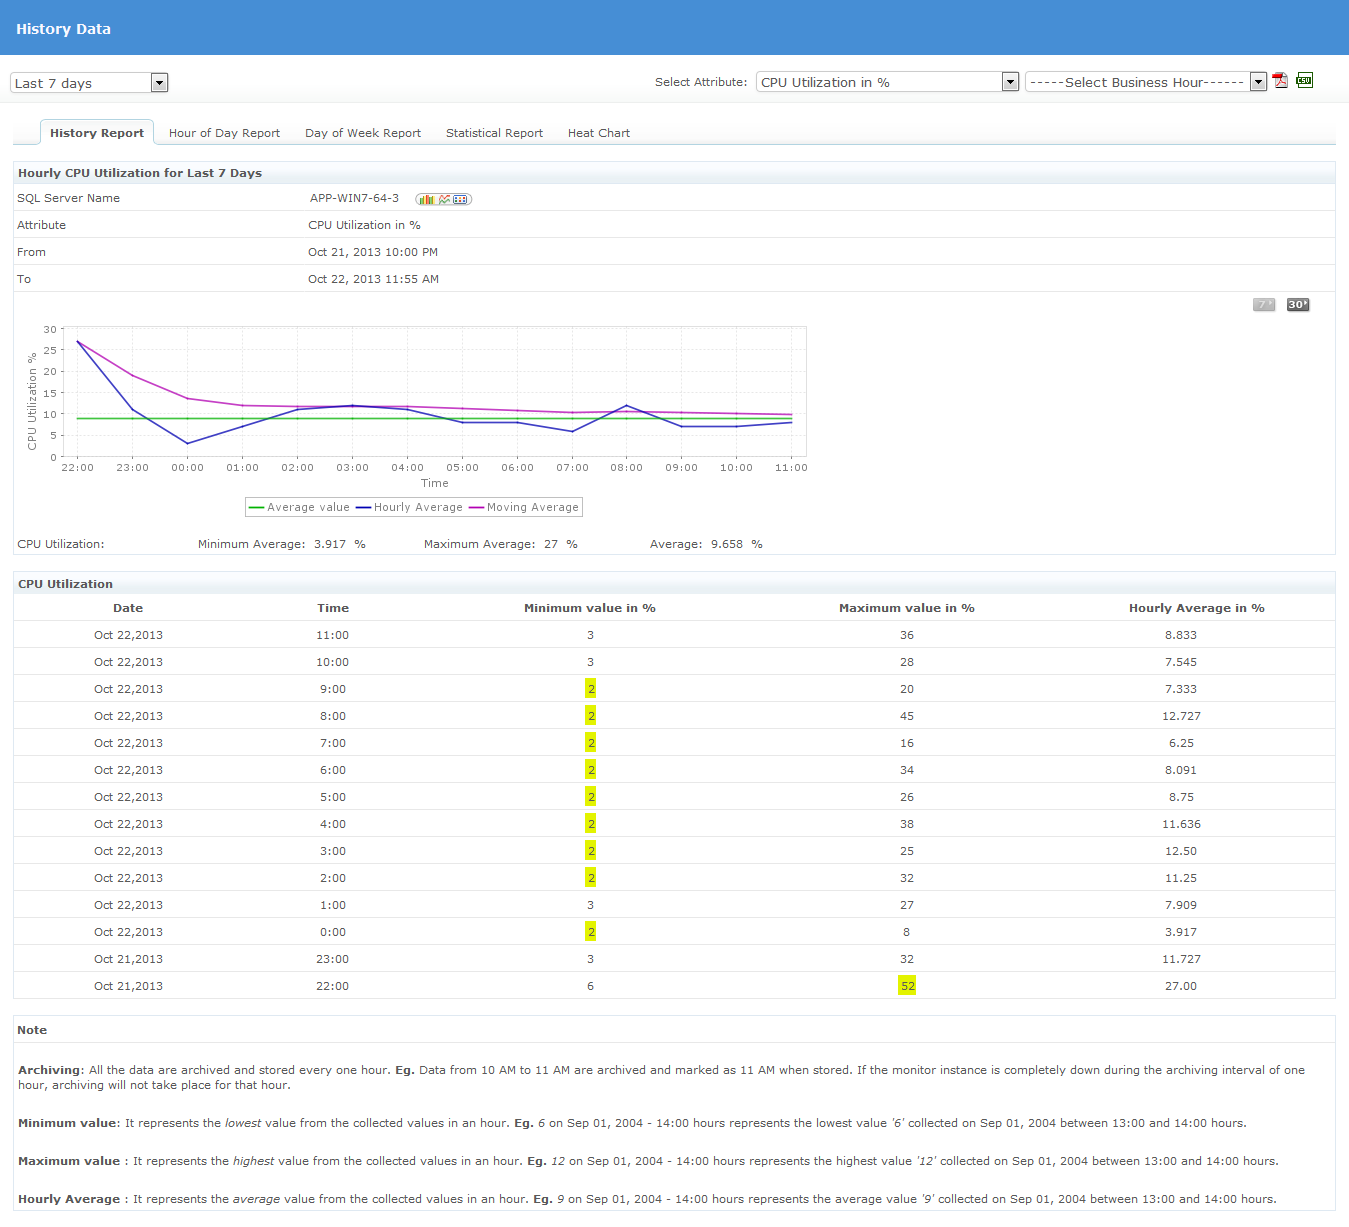Open the Hour of Day Report tab
This screenshot has height=1227, width=1349.
[x=224, y=133]
